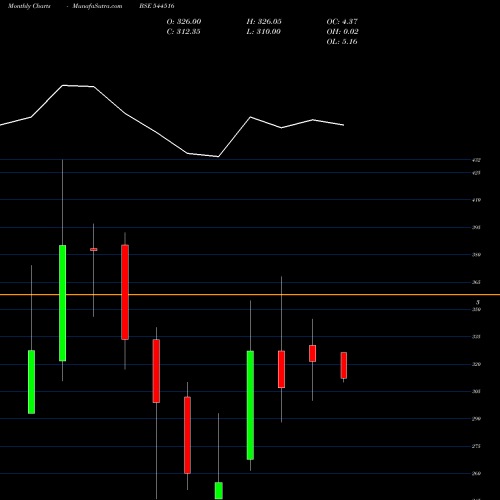
Task: Click the 320 price axis label
Action: [x=476, y=364]
